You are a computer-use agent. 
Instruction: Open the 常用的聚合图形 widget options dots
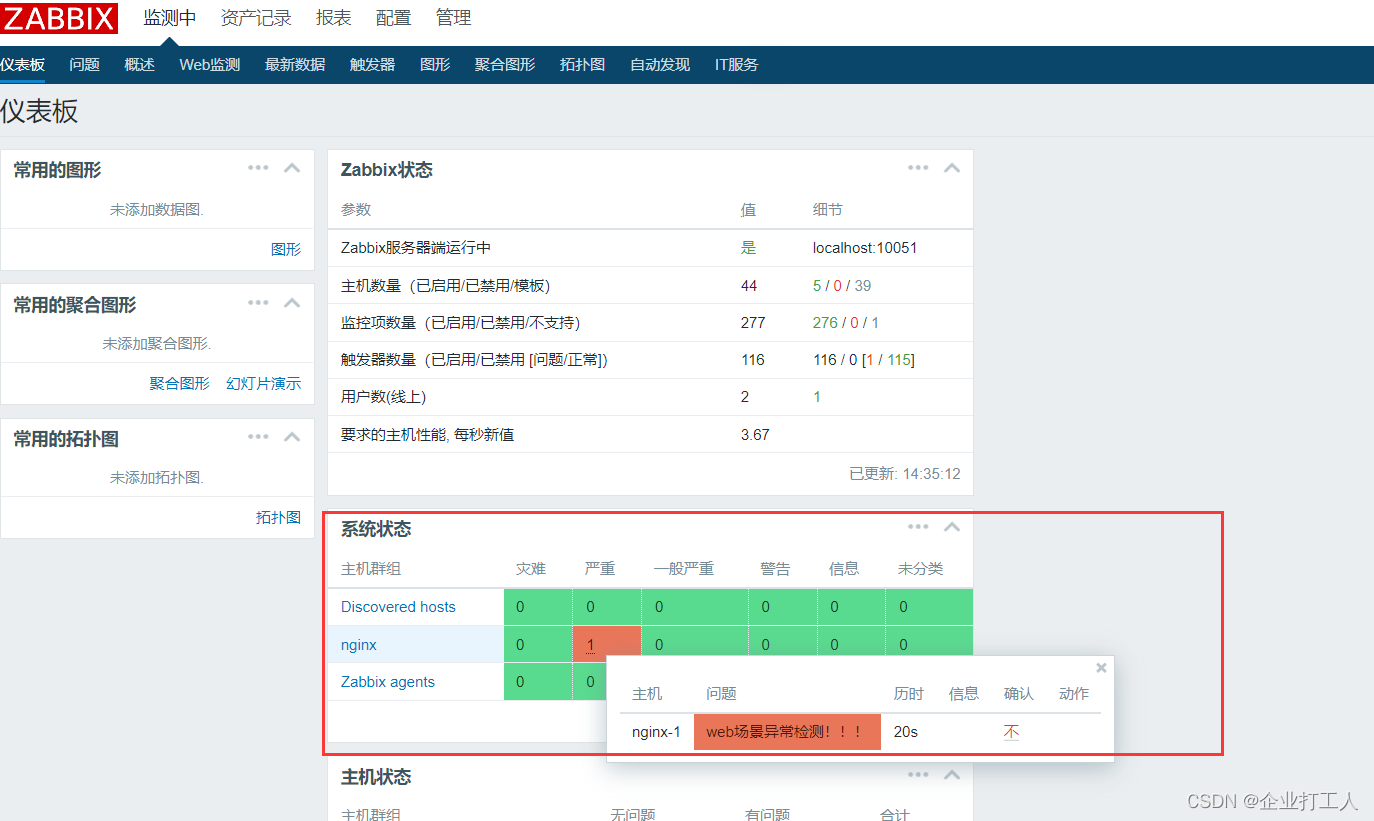click(258, 303)
